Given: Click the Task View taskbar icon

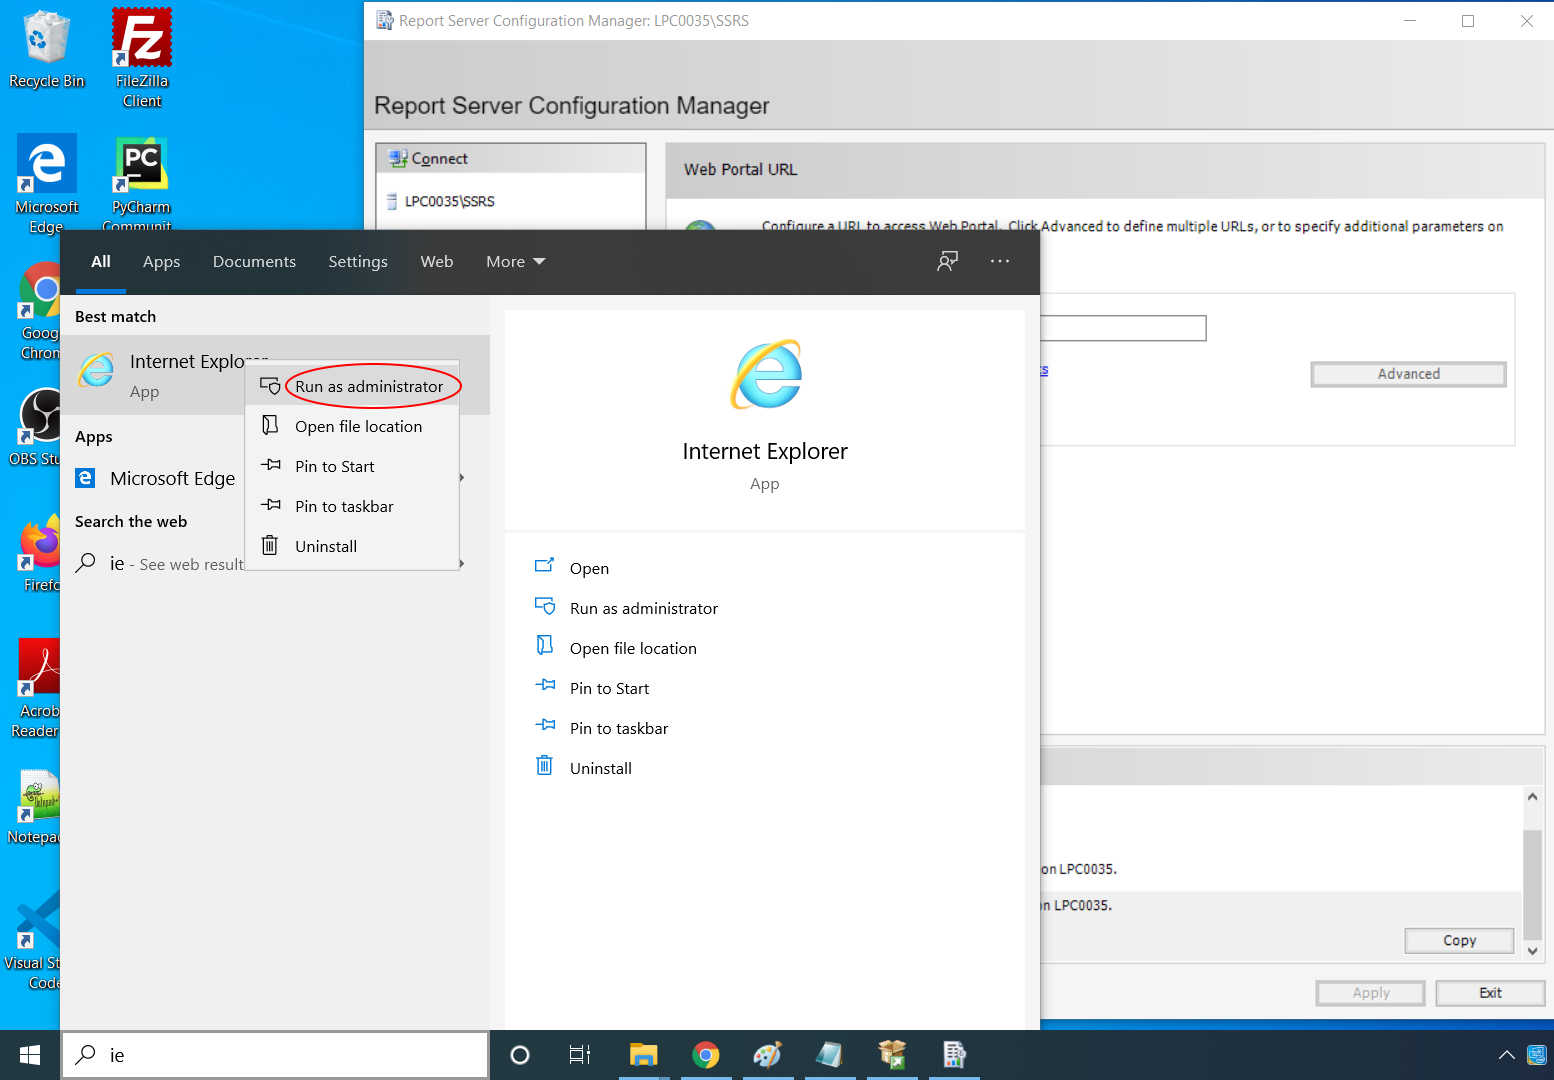Looking at the screenshot, I should coord(579,1055).
